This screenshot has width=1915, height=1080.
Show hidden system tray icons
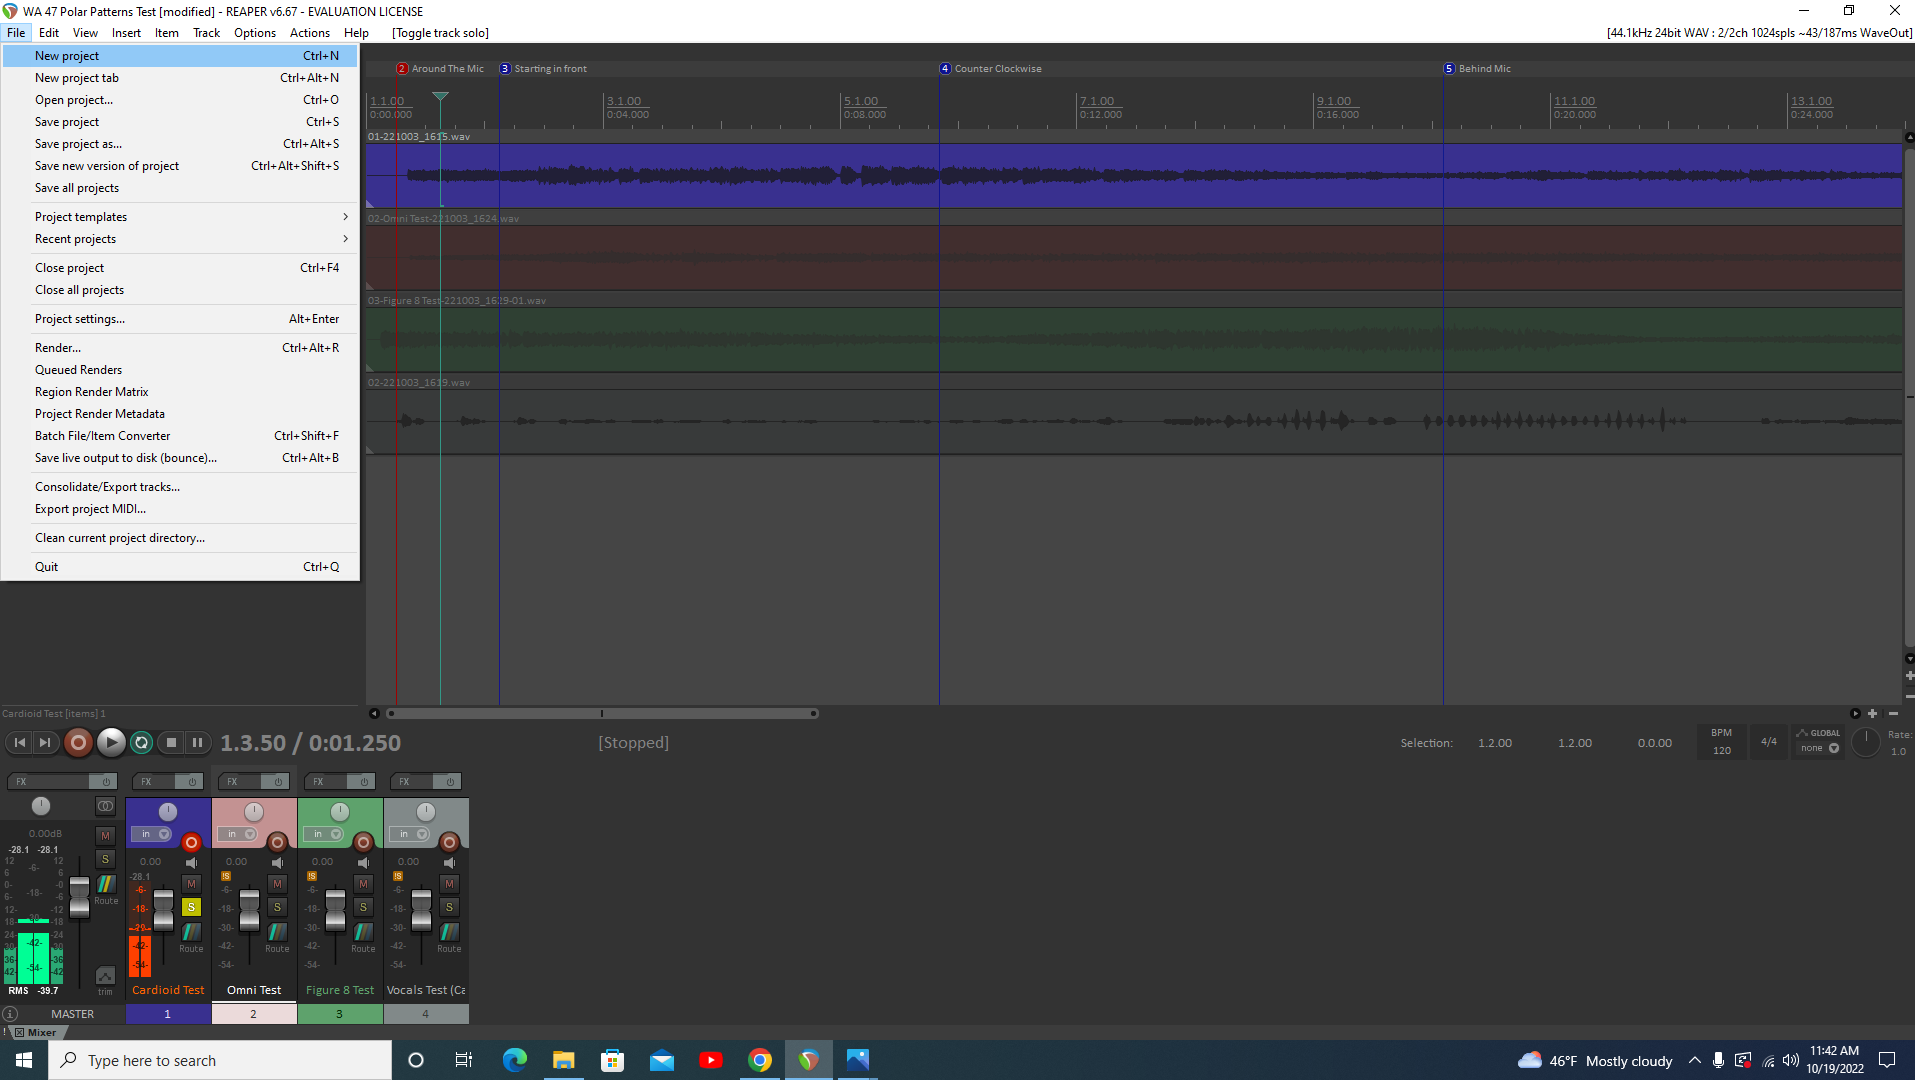pyautogui.click(x=1694, y=1060)
